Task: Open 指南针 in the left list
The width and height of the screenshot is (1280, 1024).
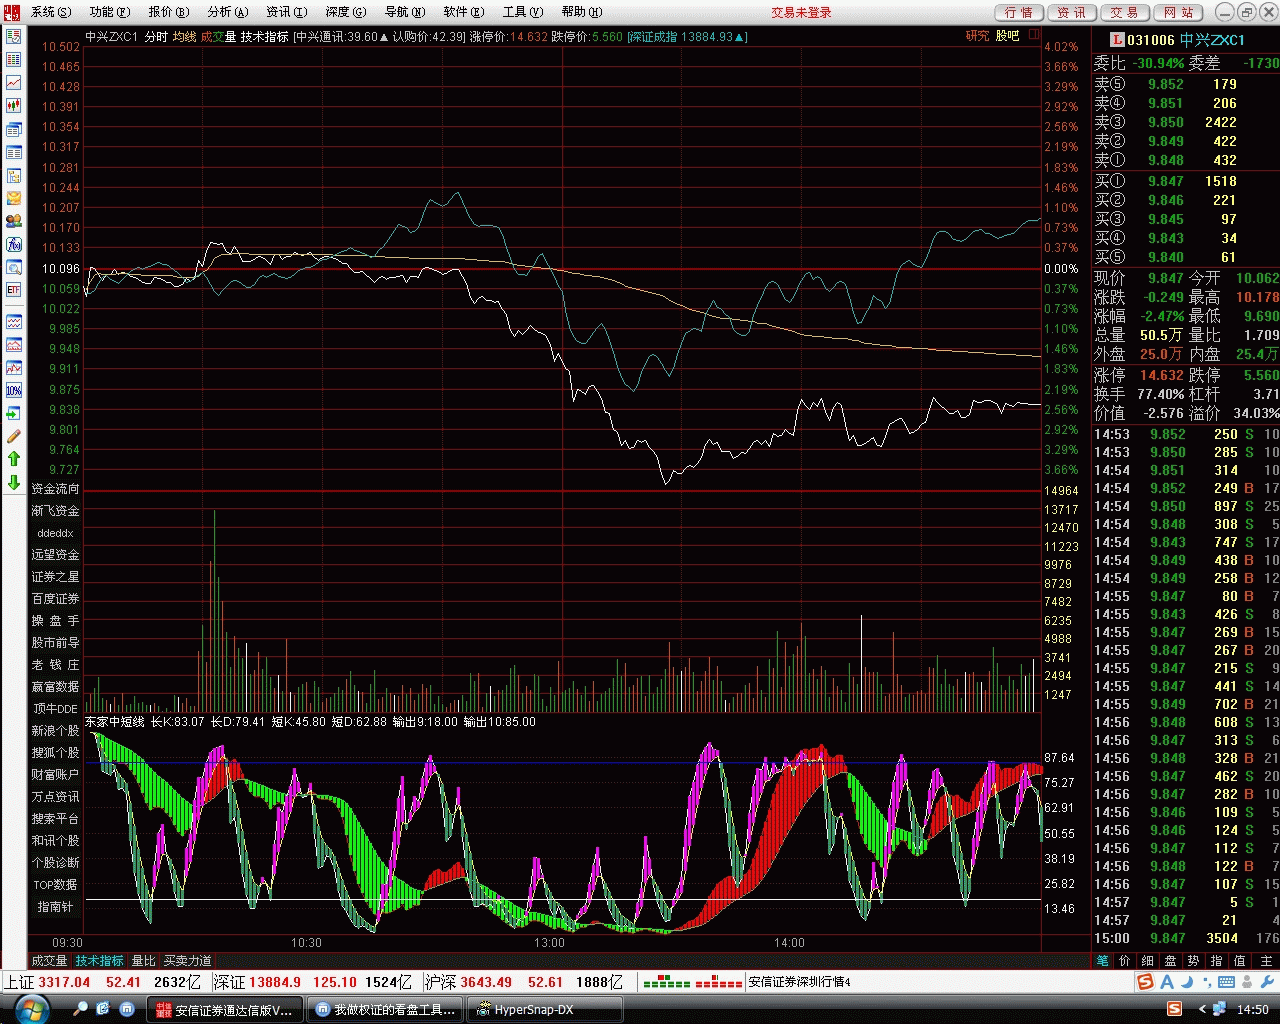Action: [55, 907]
